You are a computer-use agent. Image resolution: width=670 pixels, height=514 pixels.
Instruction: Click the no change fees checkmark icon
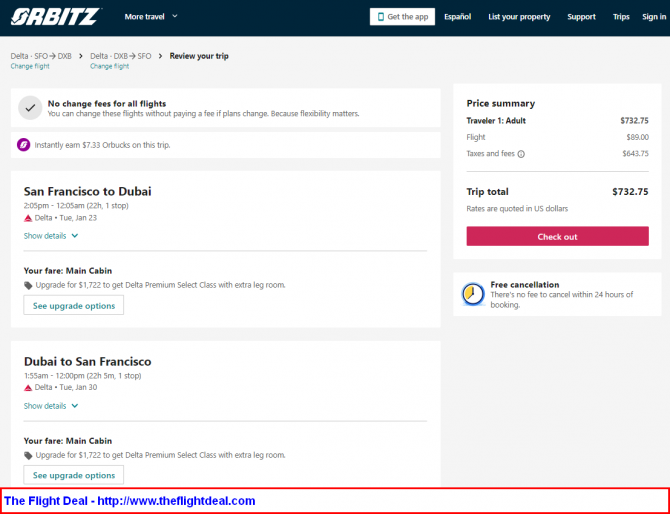[x=30, y=108]
